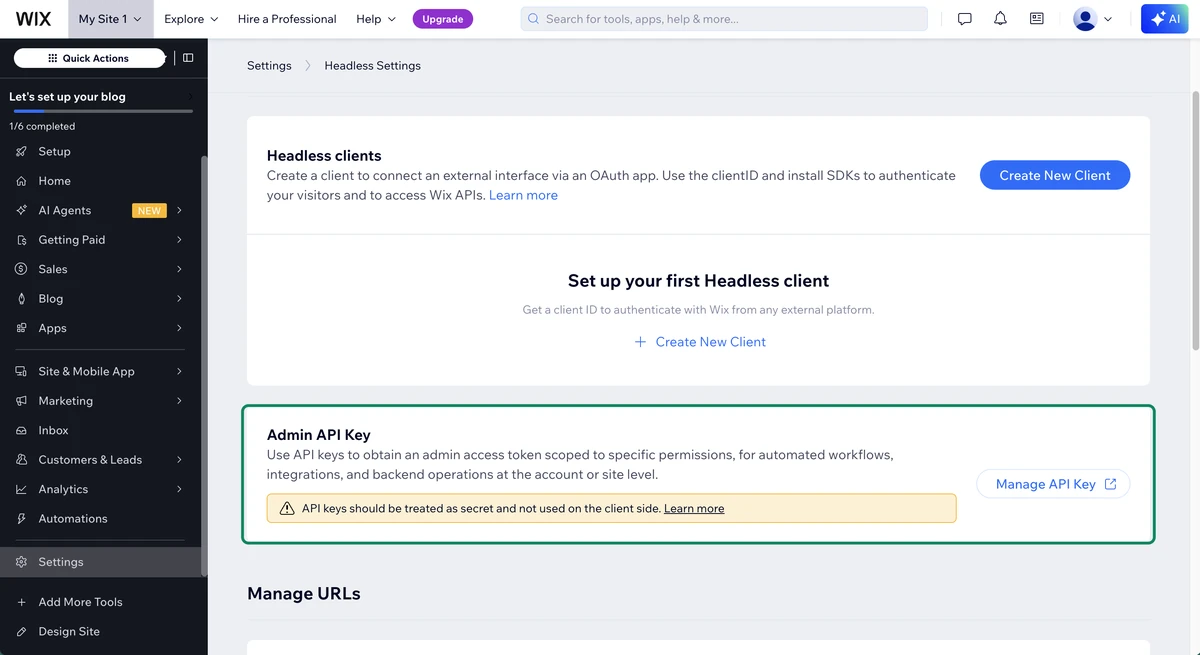Expand the Sales submenu arrow
The height and width of the screenshot is (655, 1200).
pos(179,269)
